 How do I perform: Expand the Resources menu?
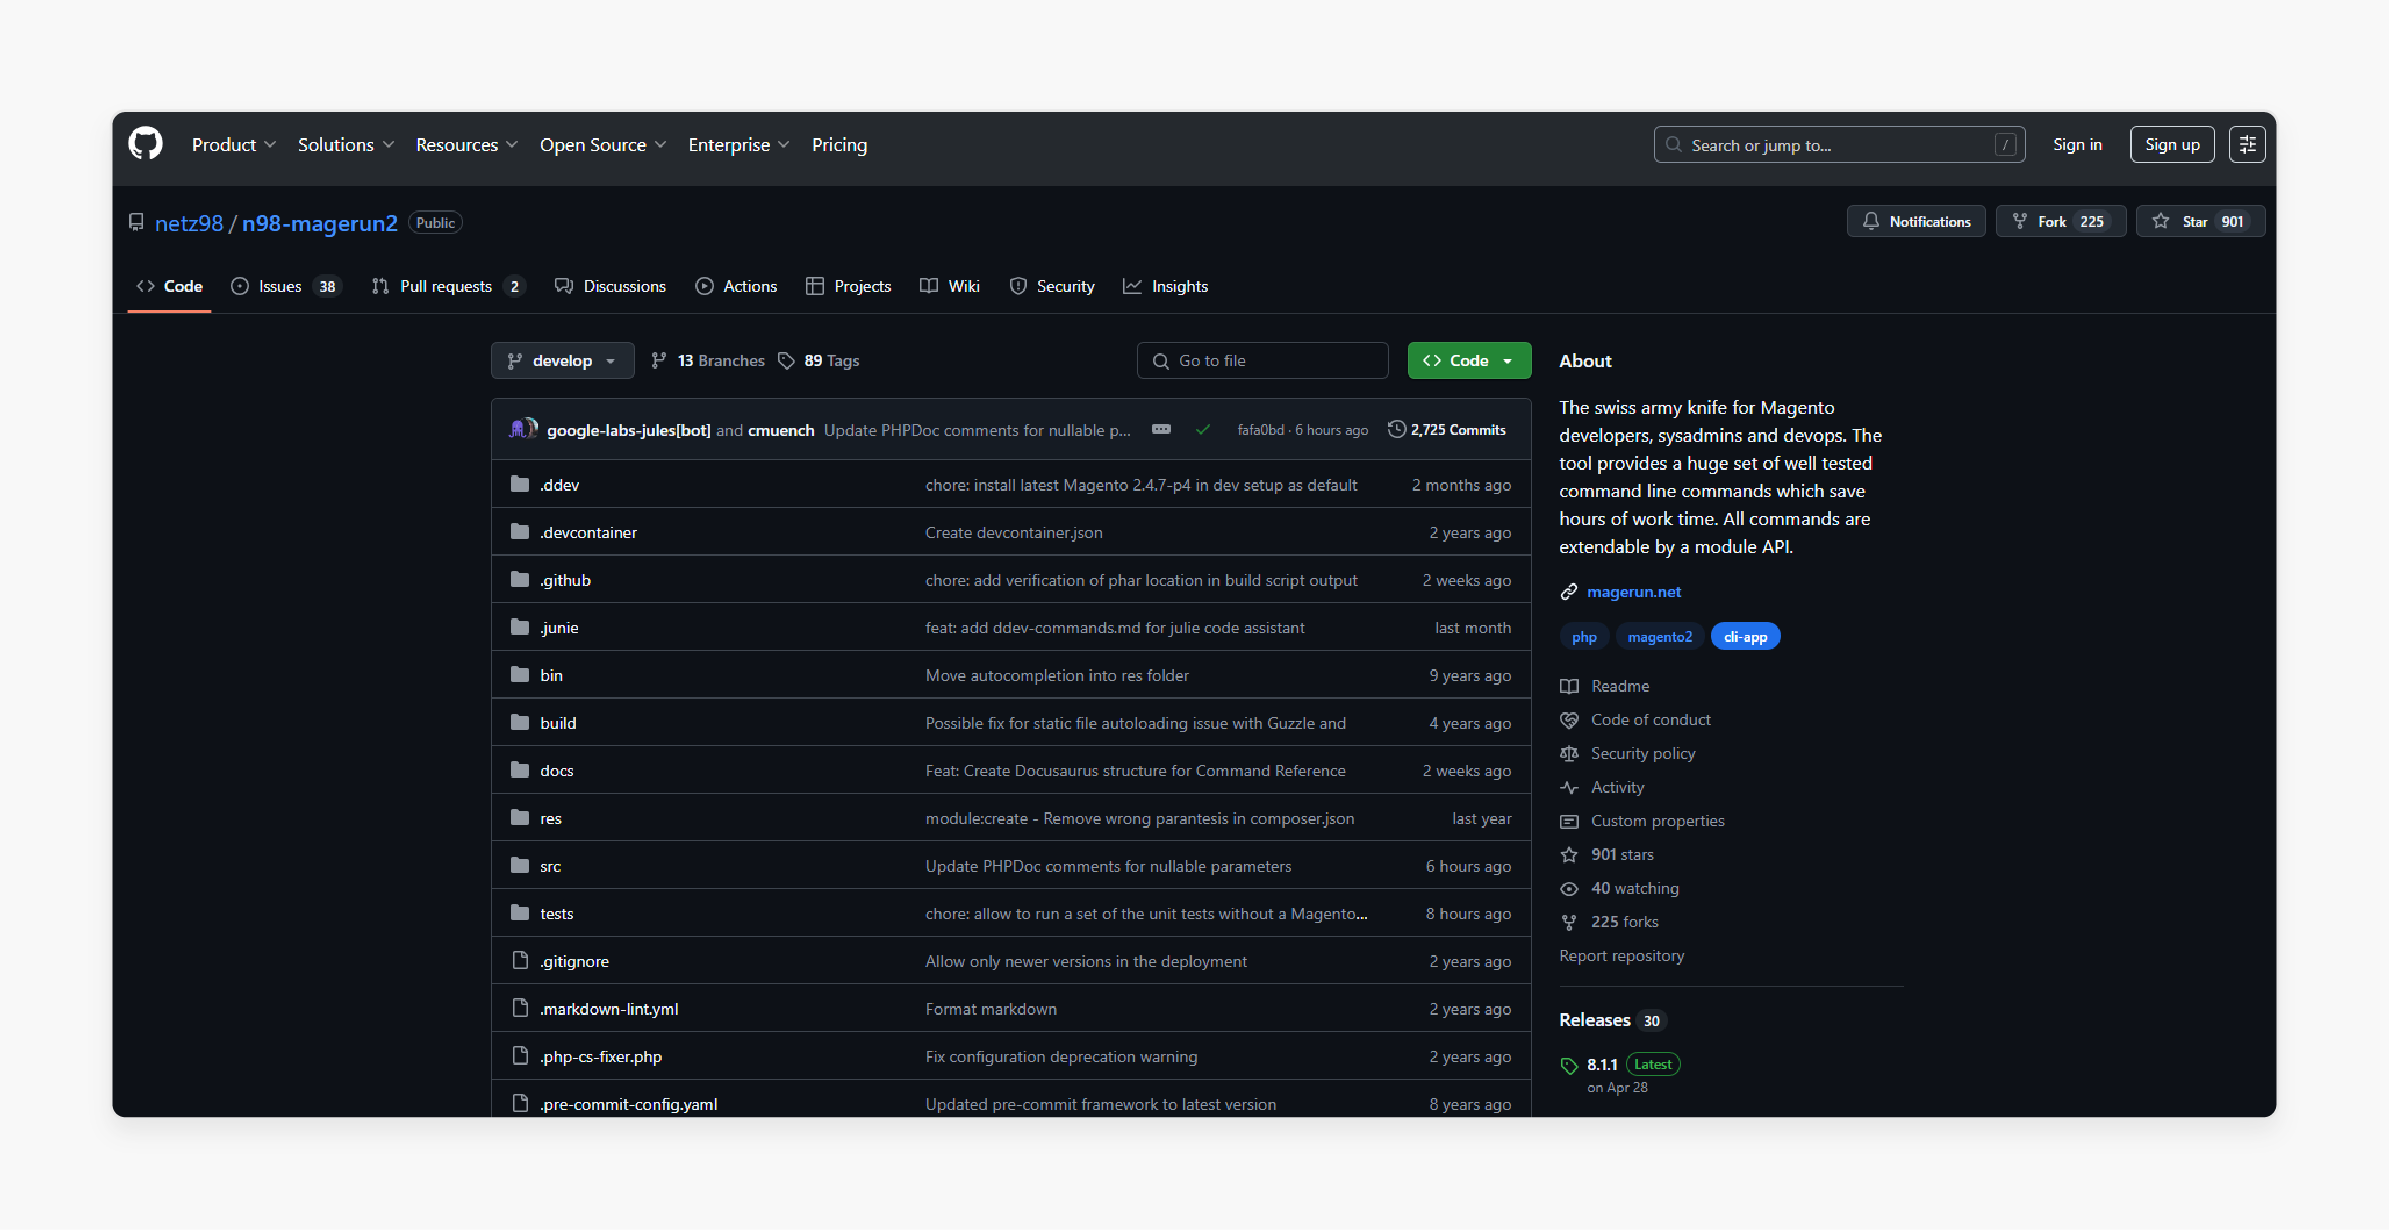pyautogui.click(x=466, y=145)
